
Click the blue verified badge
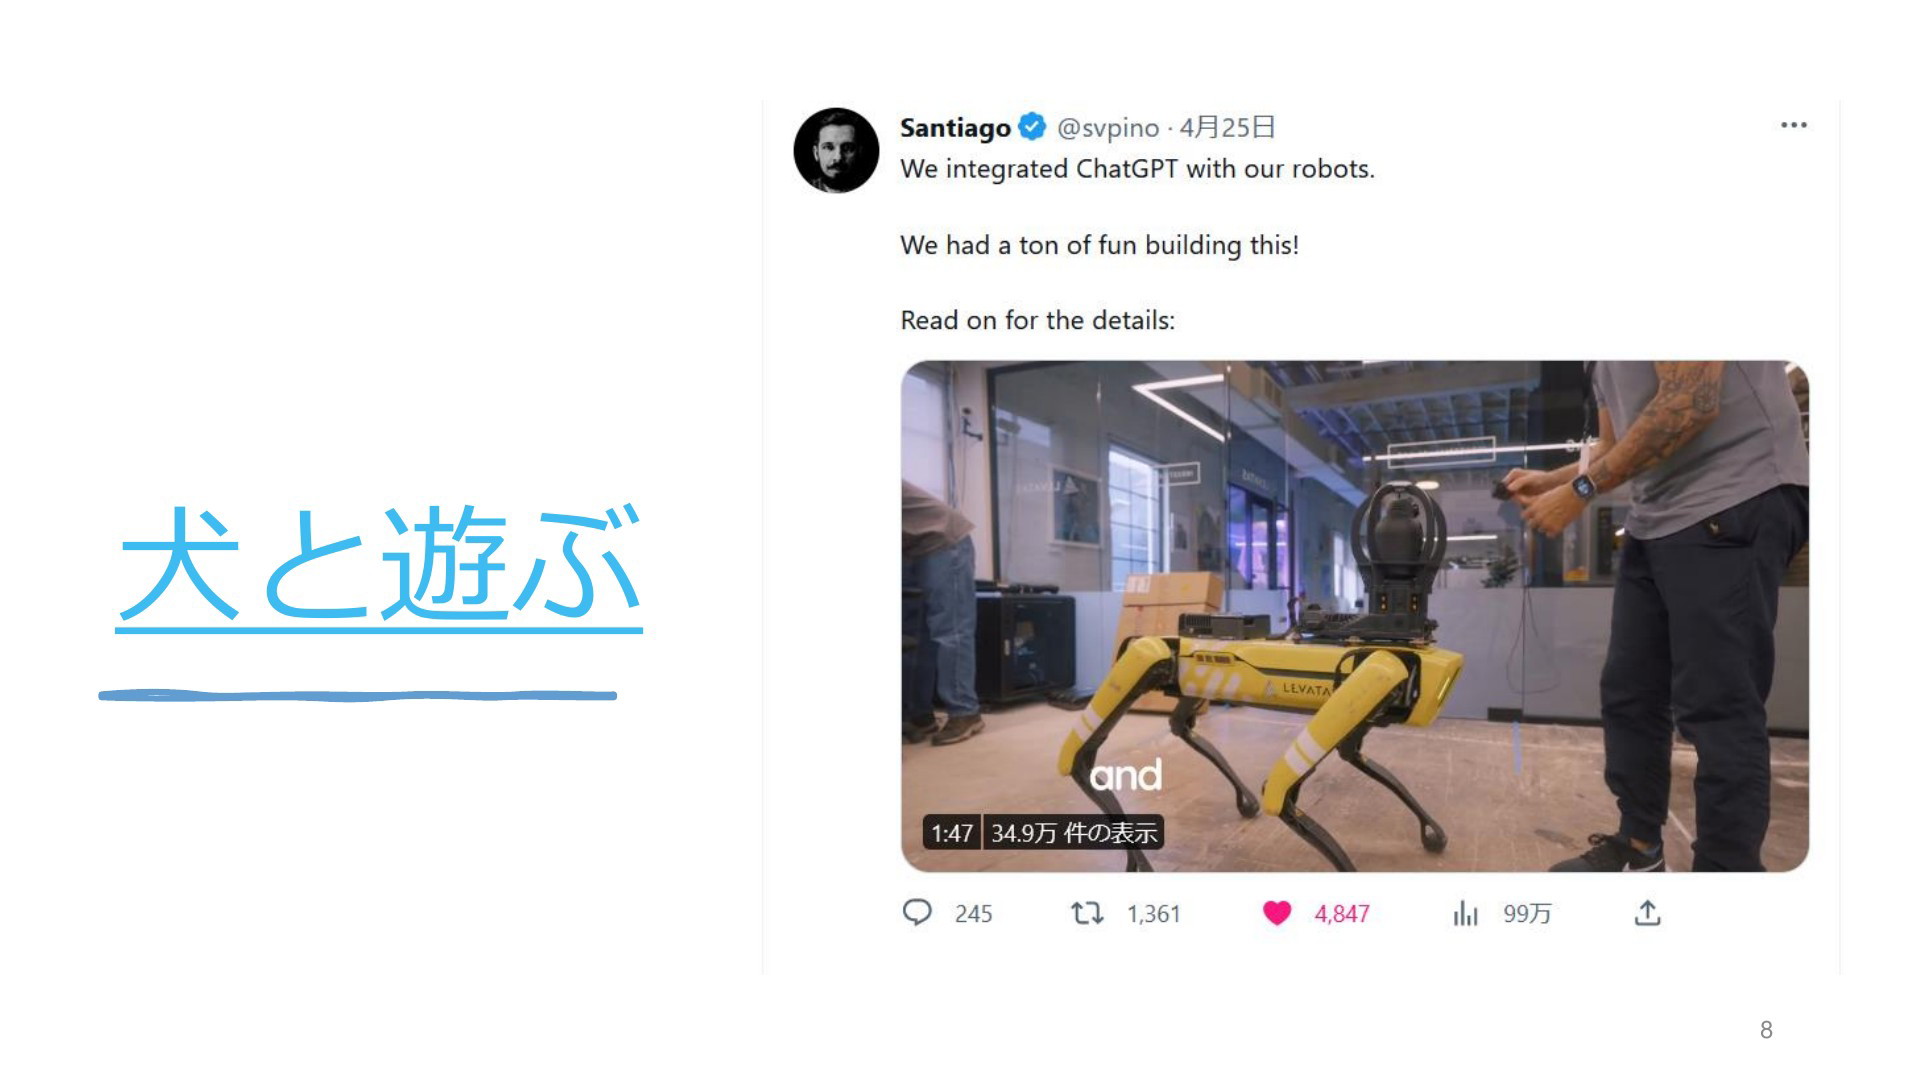pyautogui.click(x=1032, y=127)
